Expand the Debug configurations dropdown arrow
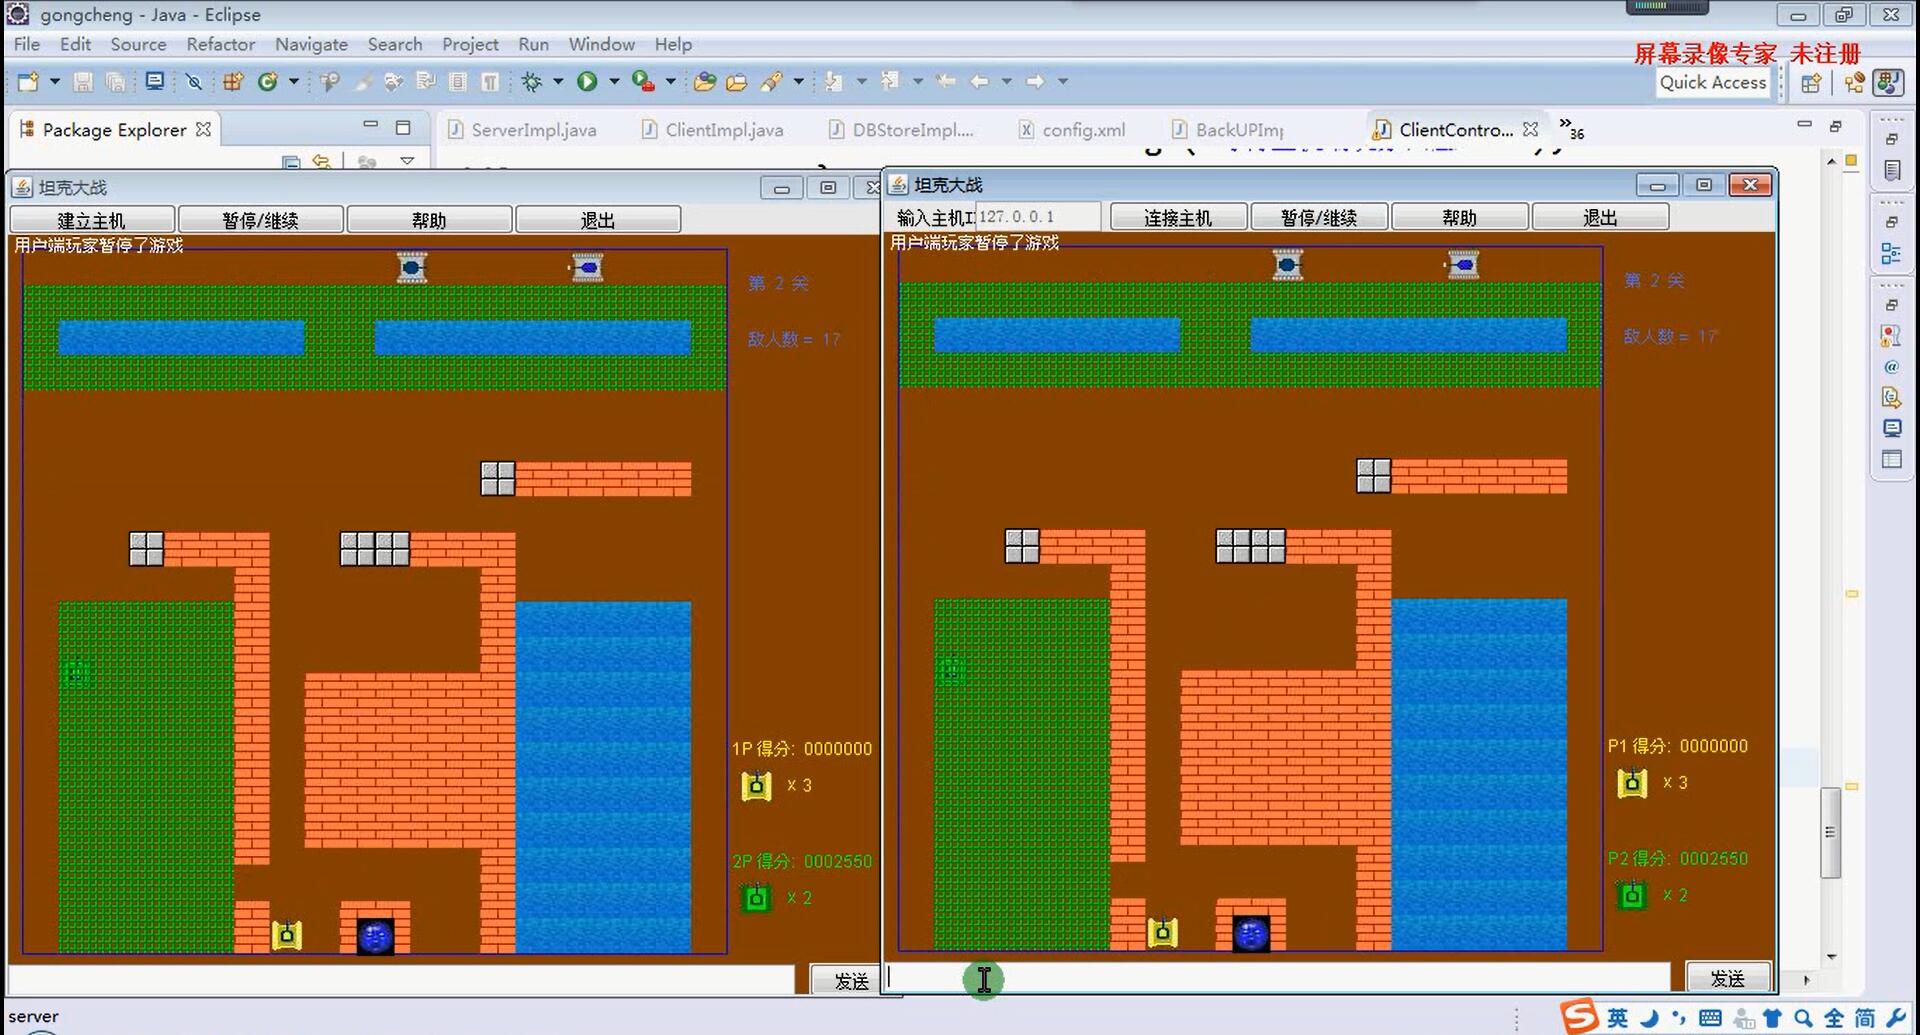Viewport: 1920px width, 1035px height. (x=558, y=82)
